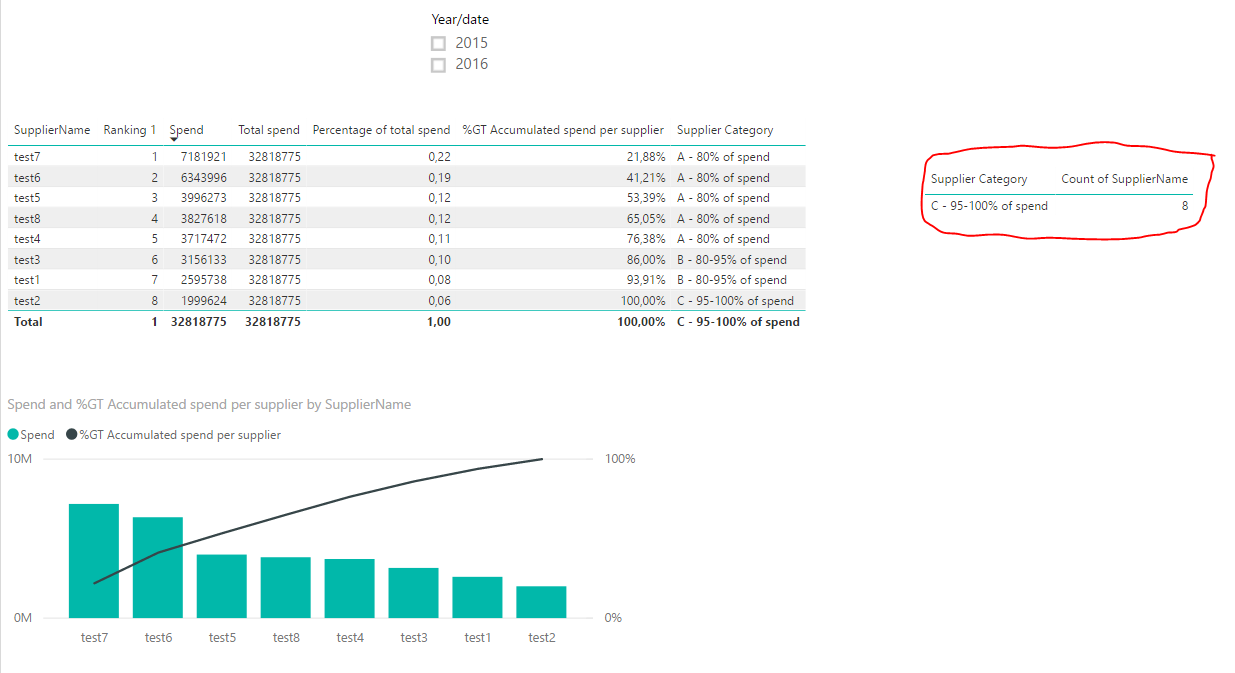Click %GT Accumulated spend per supplier header
This screenshot has height=673, width=1235.
click(x=563, y=130)
